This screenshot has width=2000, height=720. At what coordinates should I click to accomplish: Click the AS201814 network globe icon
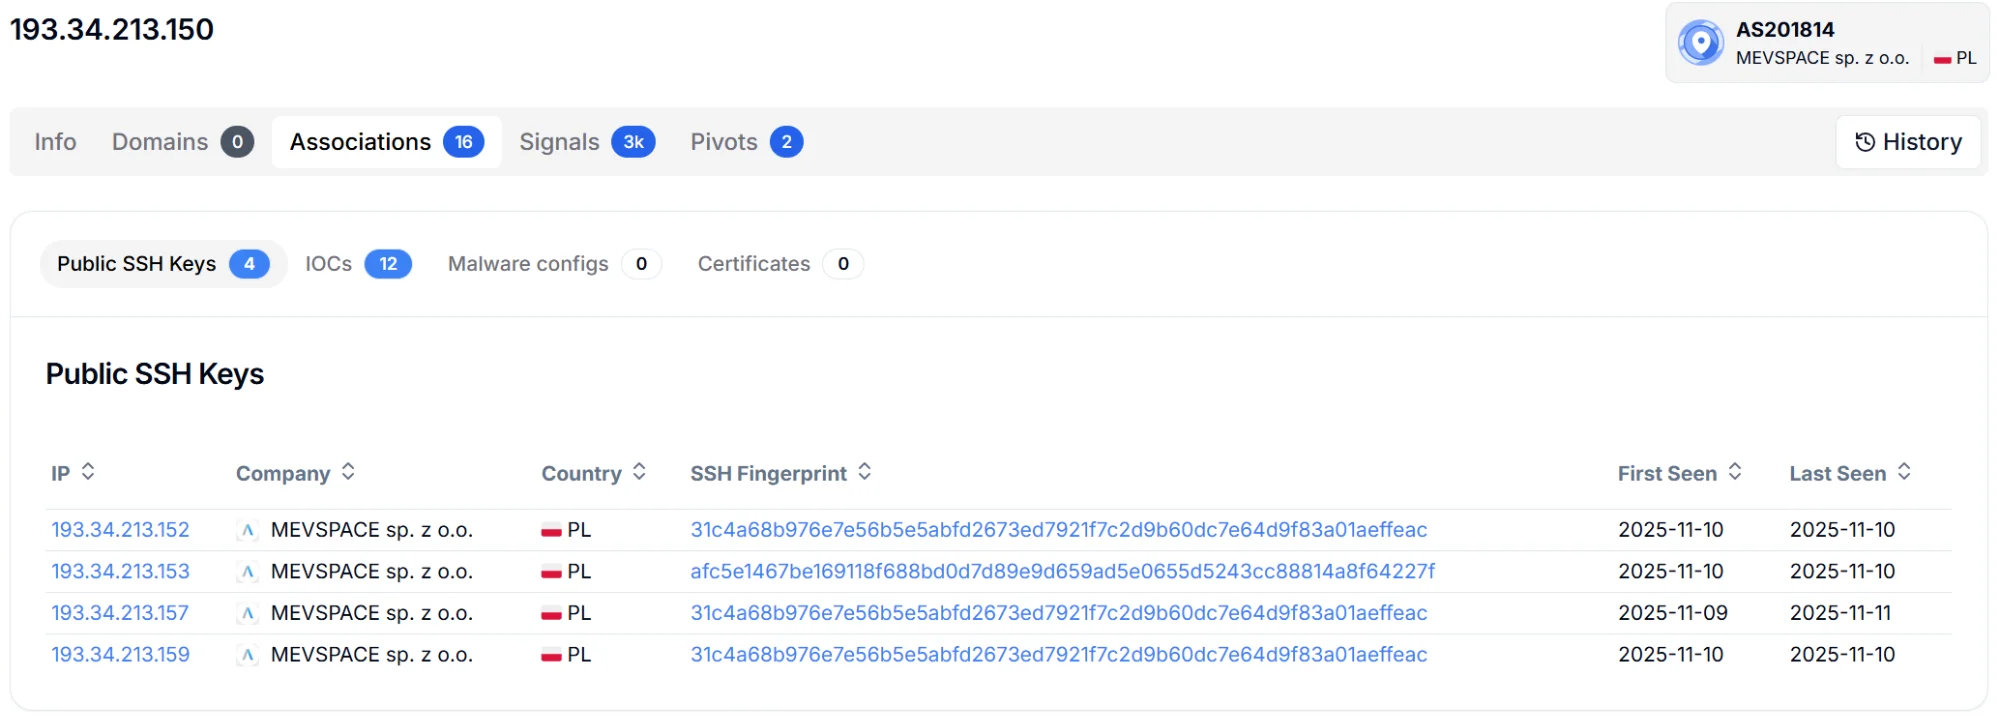1700,43
